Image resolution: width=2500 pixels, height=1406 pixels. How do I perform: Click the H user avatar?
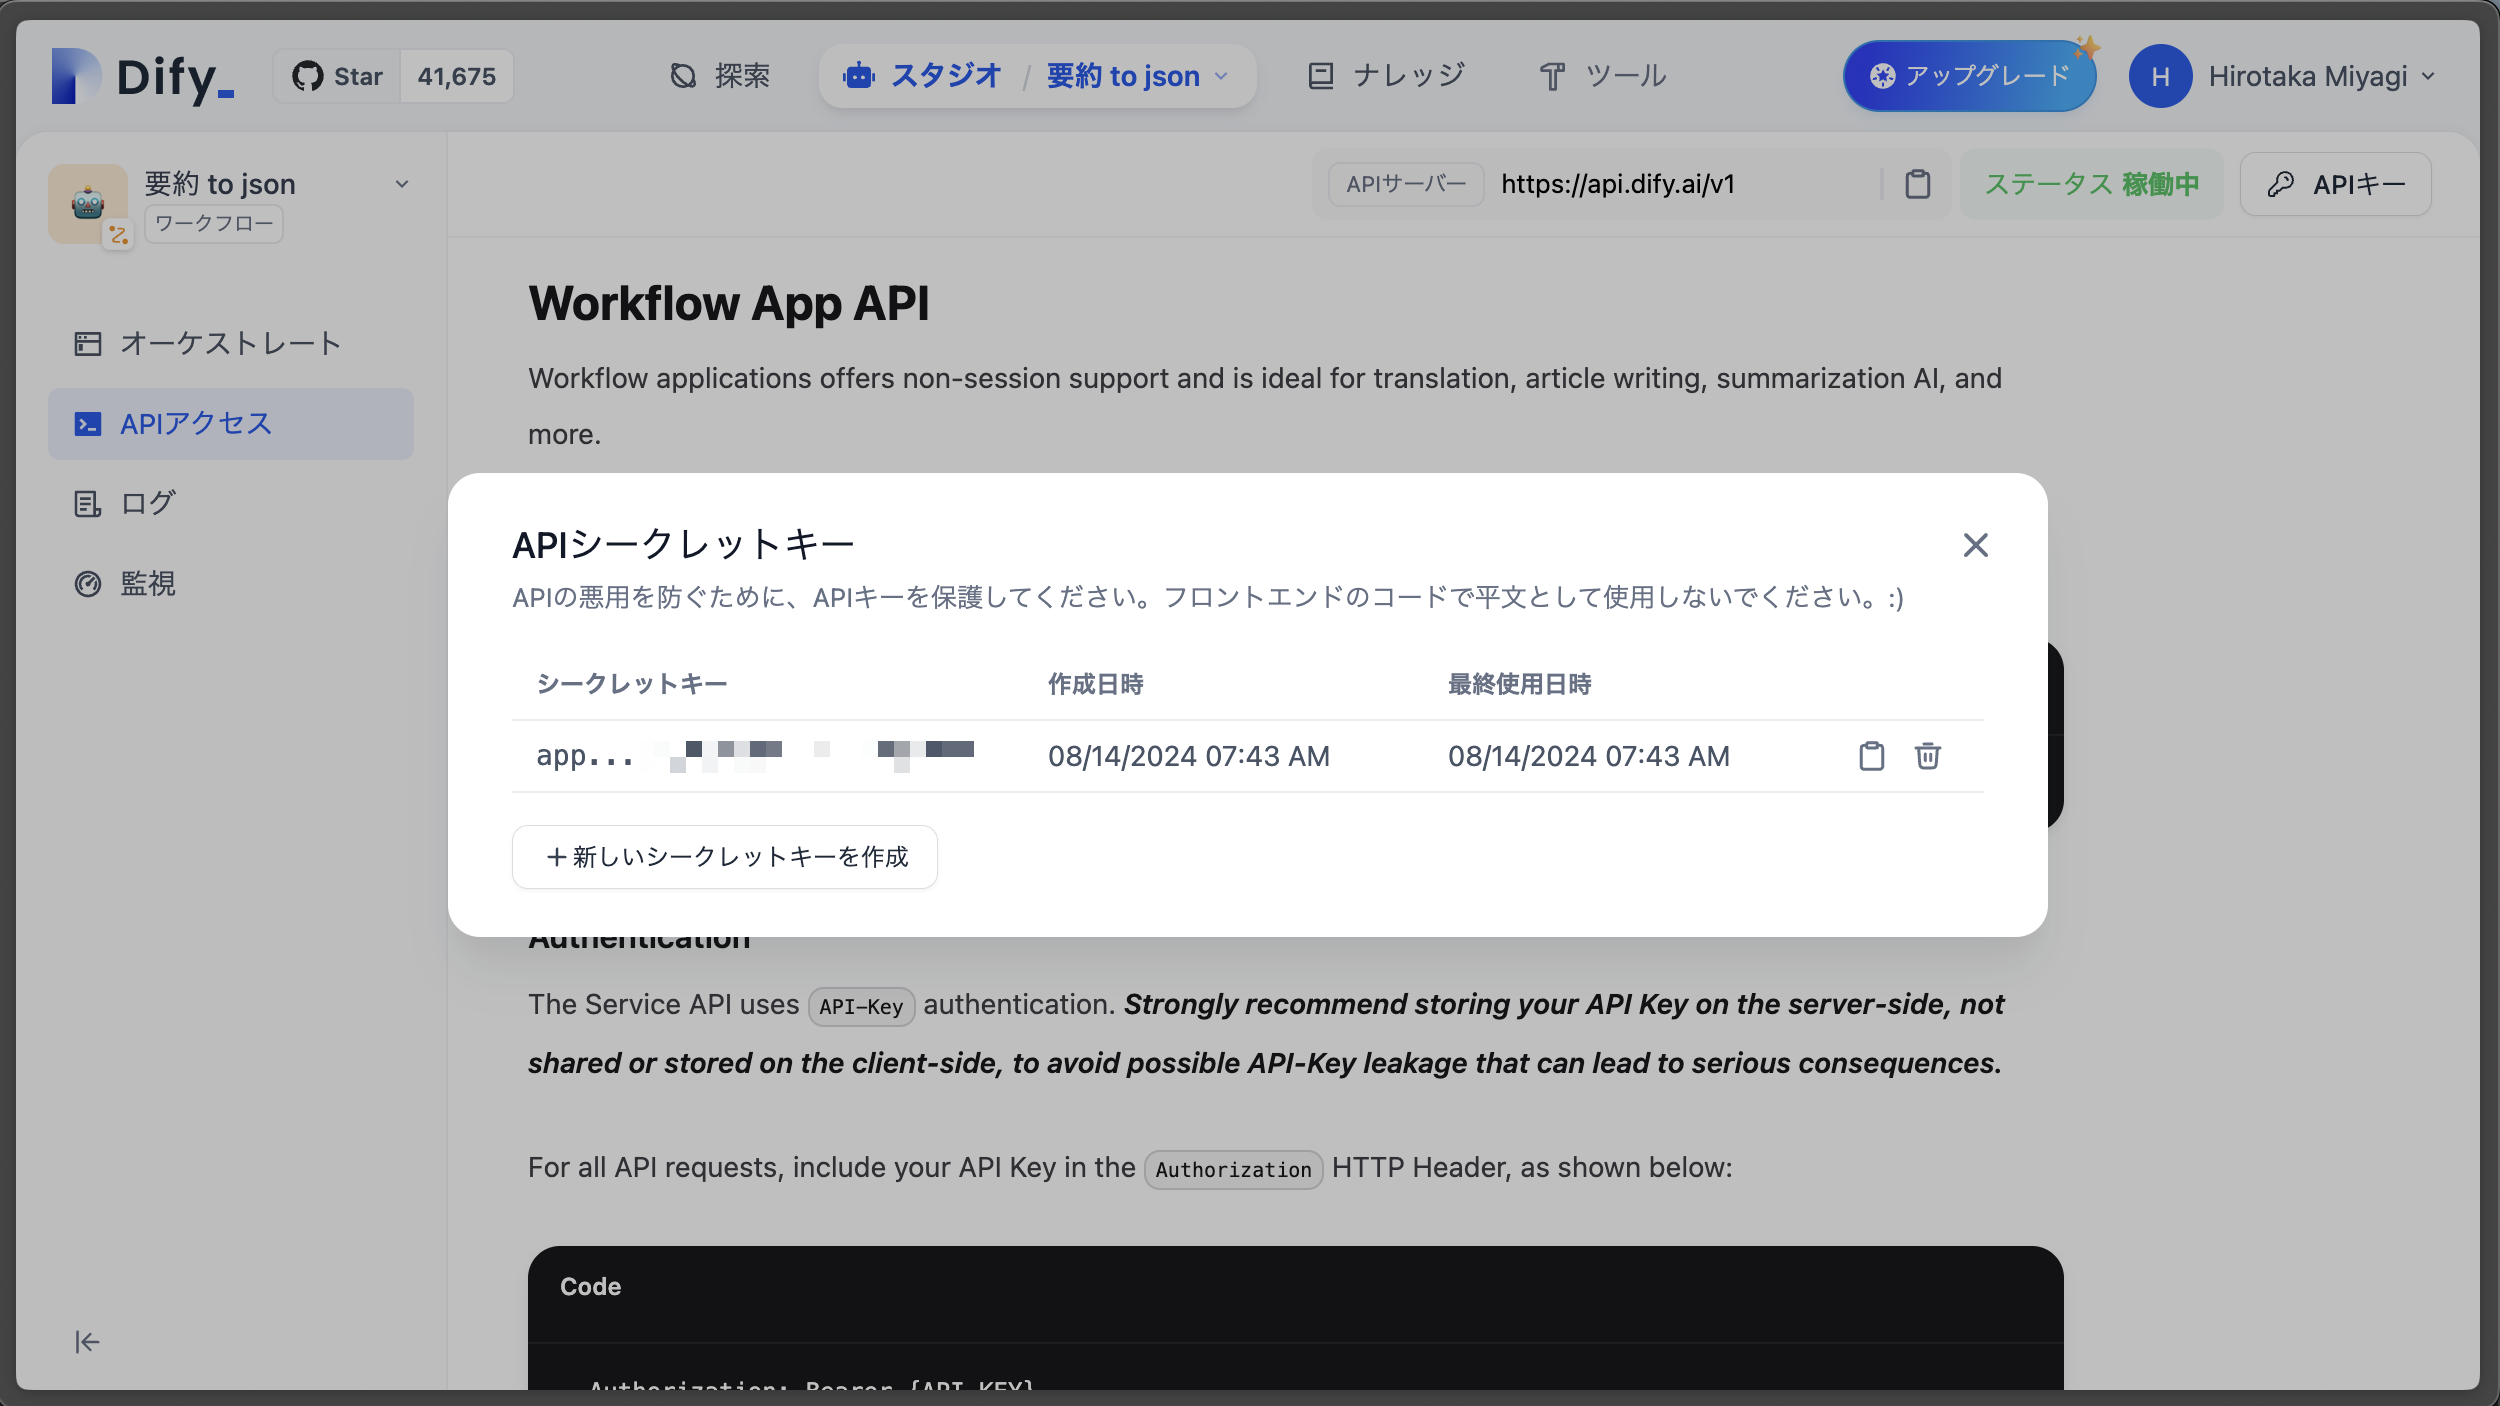[2160, 76]
